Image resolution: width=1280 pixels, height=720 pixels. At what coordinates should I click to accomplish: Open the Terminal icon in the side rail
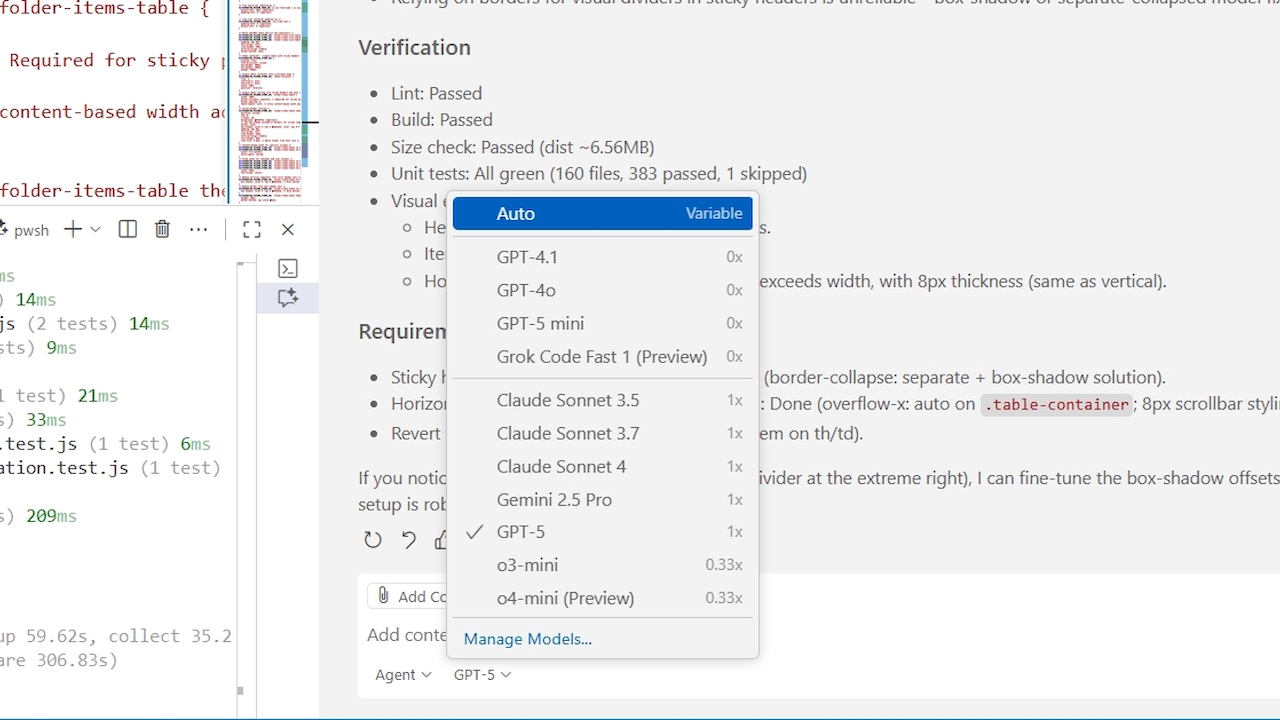pyautogui.click(x=288, y=268)
